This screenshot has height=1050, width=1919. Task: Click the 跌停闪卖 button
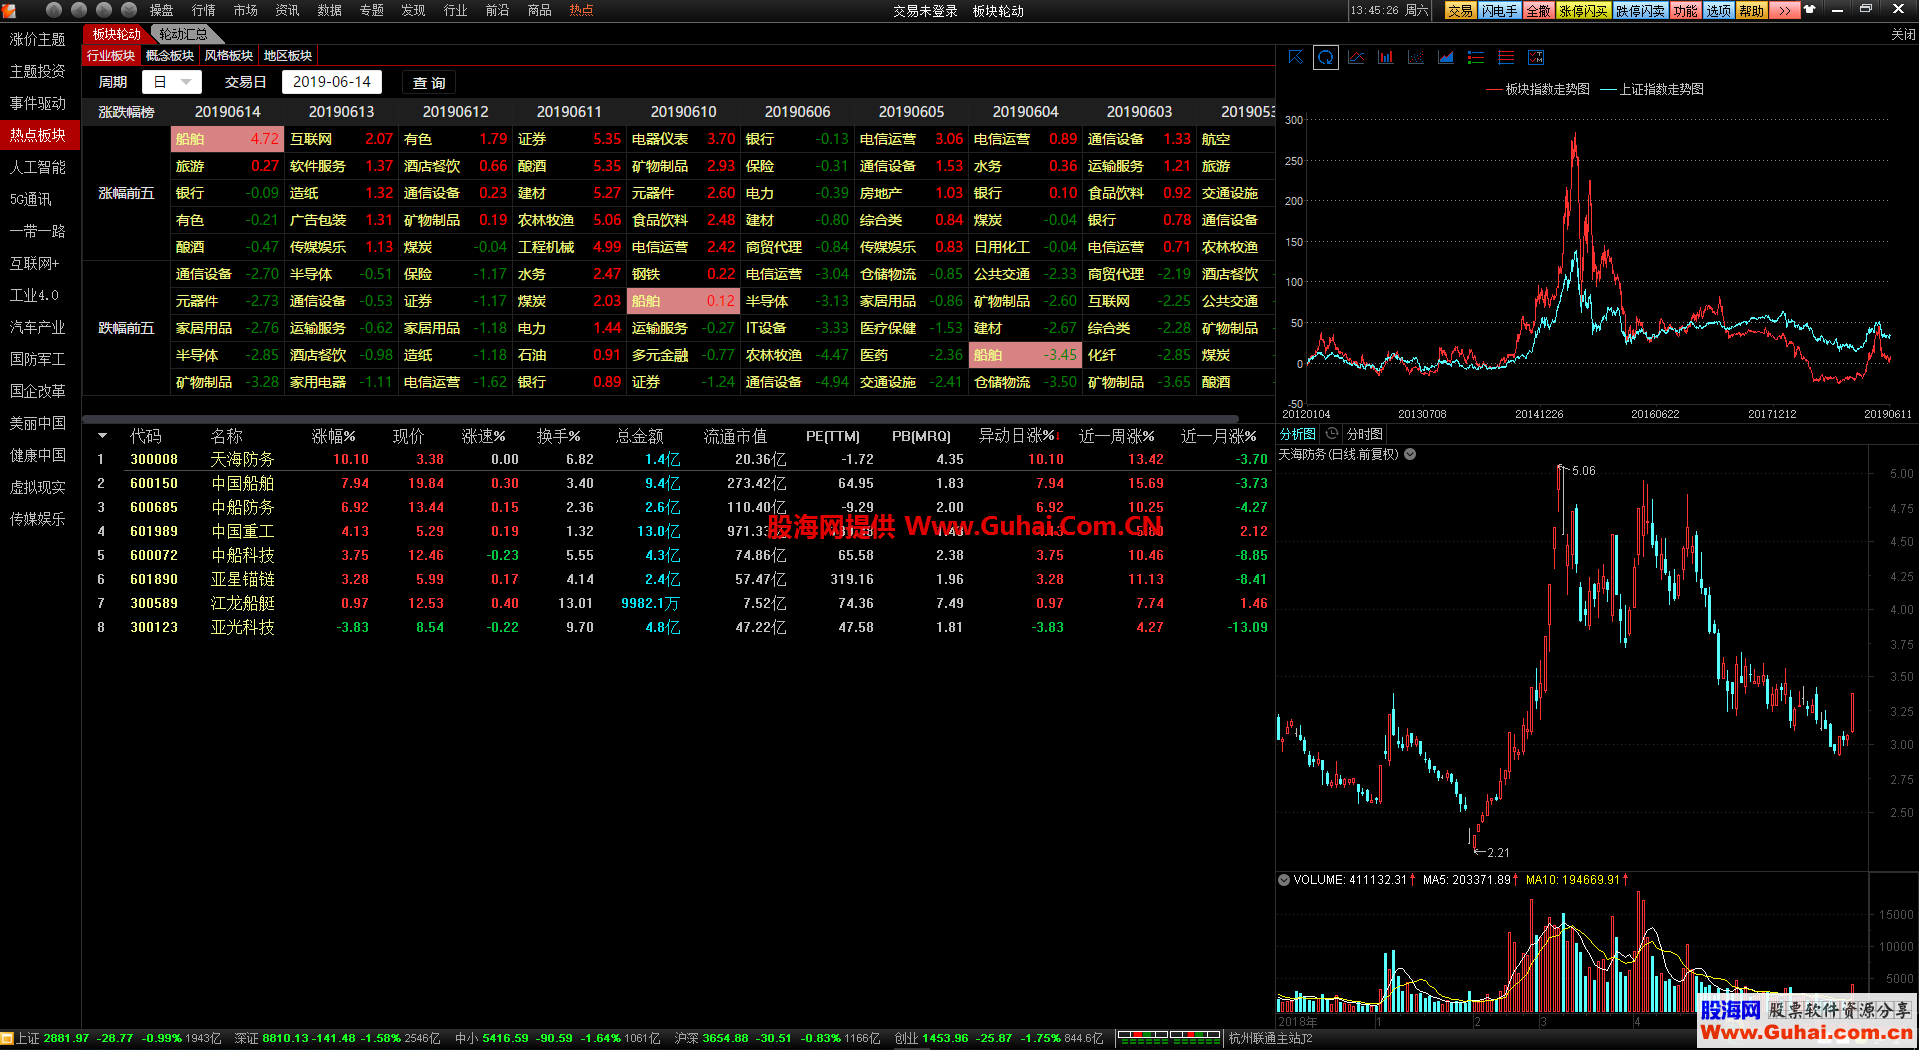1640,11
